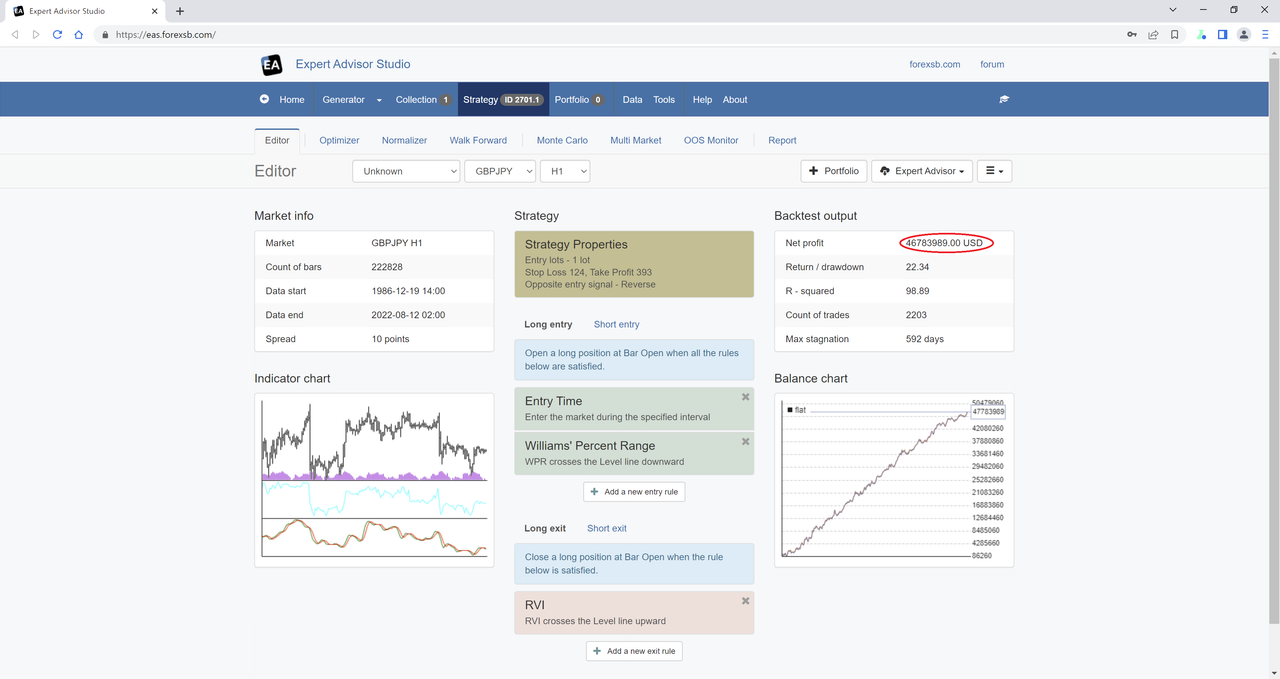Open the saved passwords key icon
Viewport: 1280px width, 679px height.
1132,34
